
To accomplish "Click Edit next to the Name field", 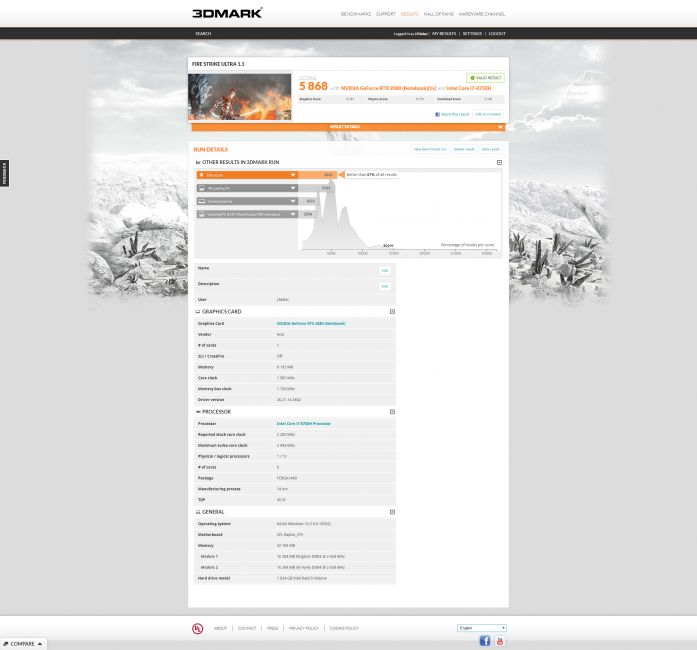I will pyautogui.click(x=384, y=270).
